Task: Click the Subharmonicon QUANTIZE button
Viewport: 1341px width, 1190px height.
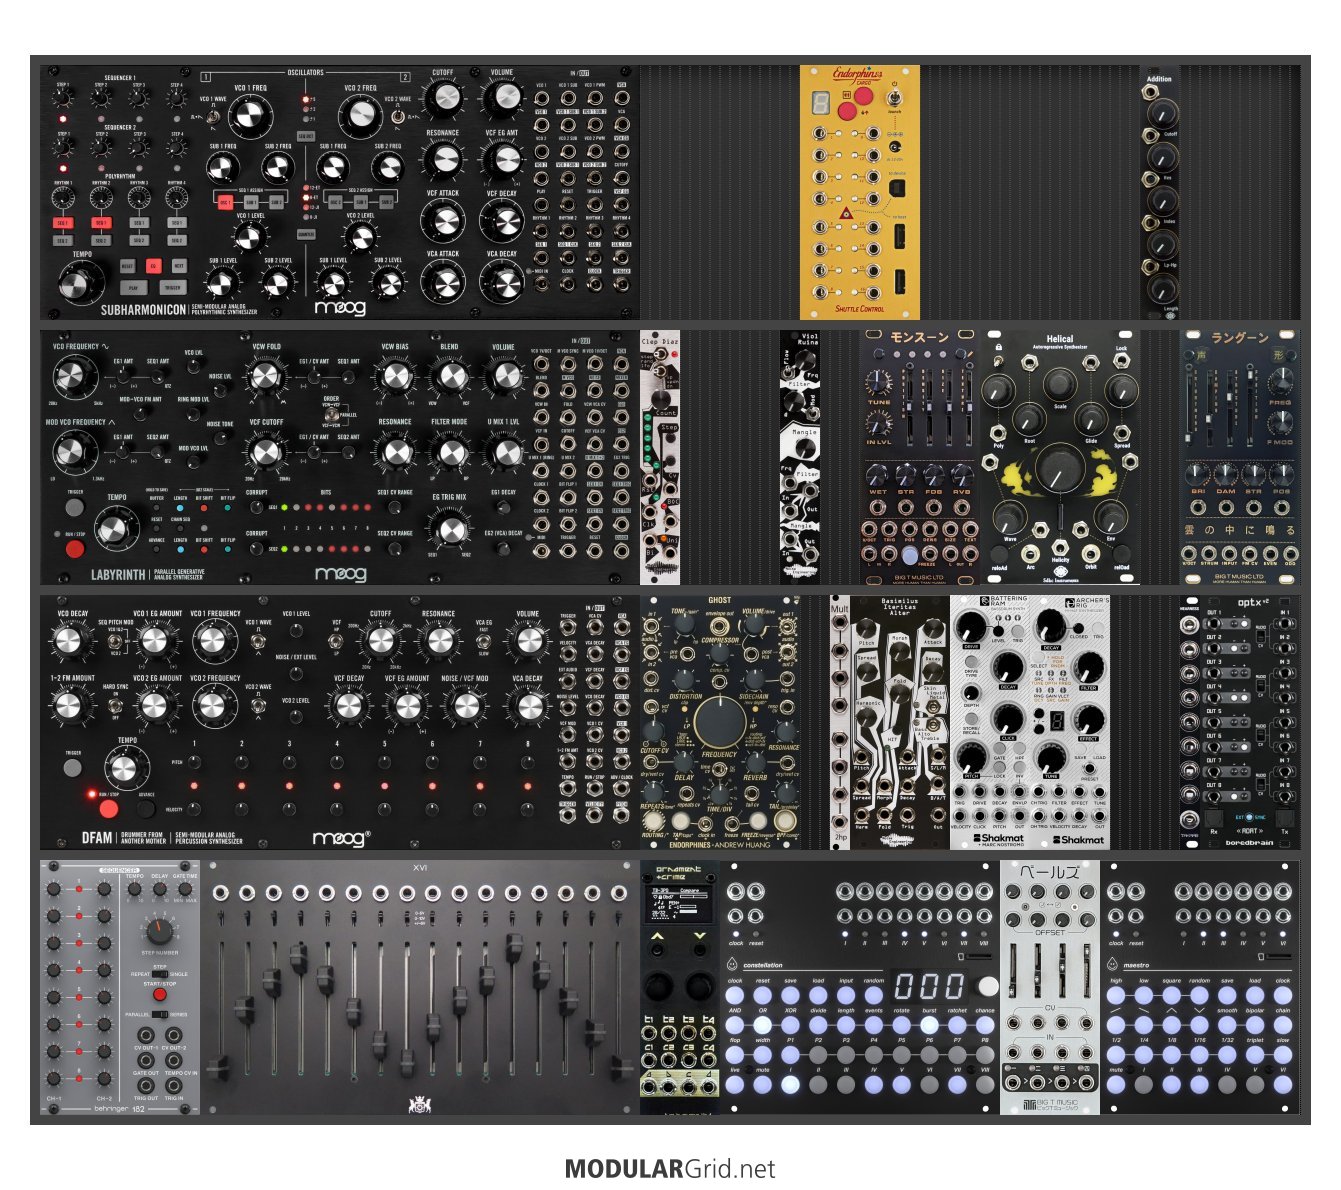Action: pos(306,235)
